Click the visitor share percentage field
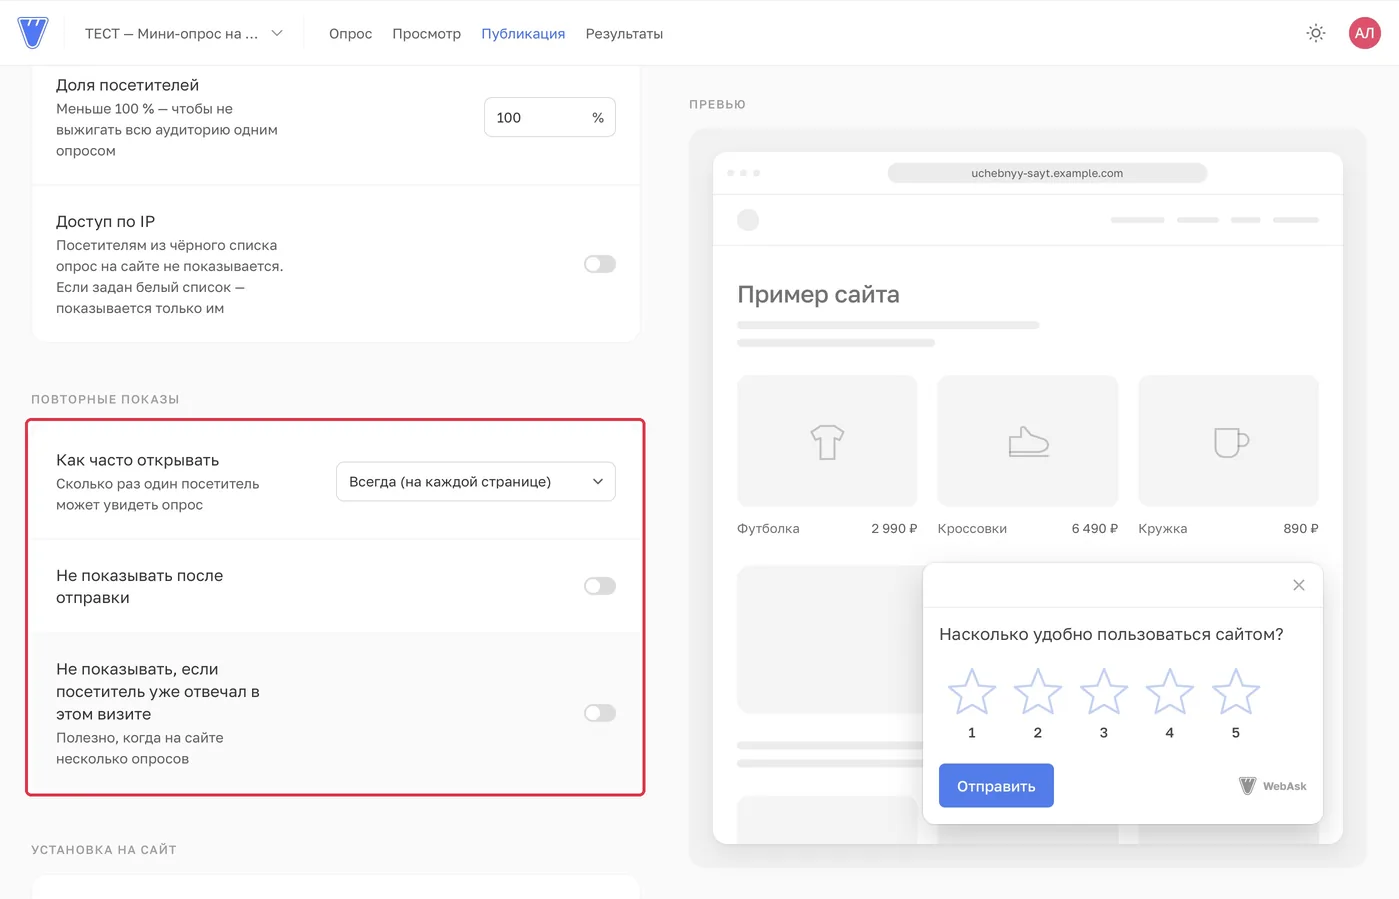The width and height of the screenshot is (1399, 899). [x=550, y=118]
